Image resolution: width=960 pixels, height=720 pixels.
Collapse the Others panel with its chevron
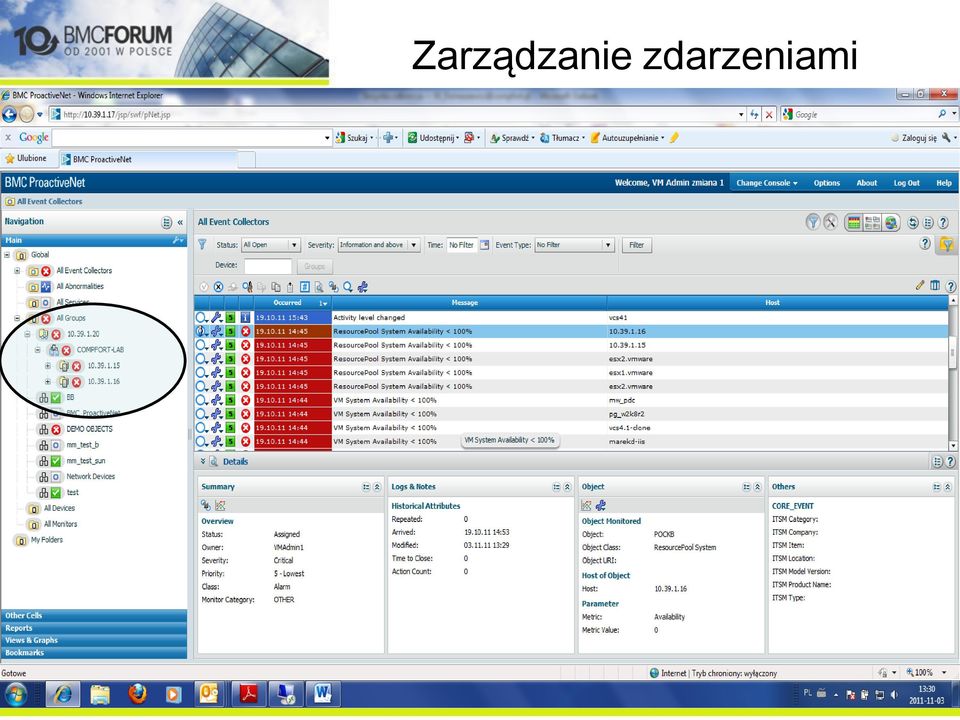pyautogui.click(x=947, y=487)
